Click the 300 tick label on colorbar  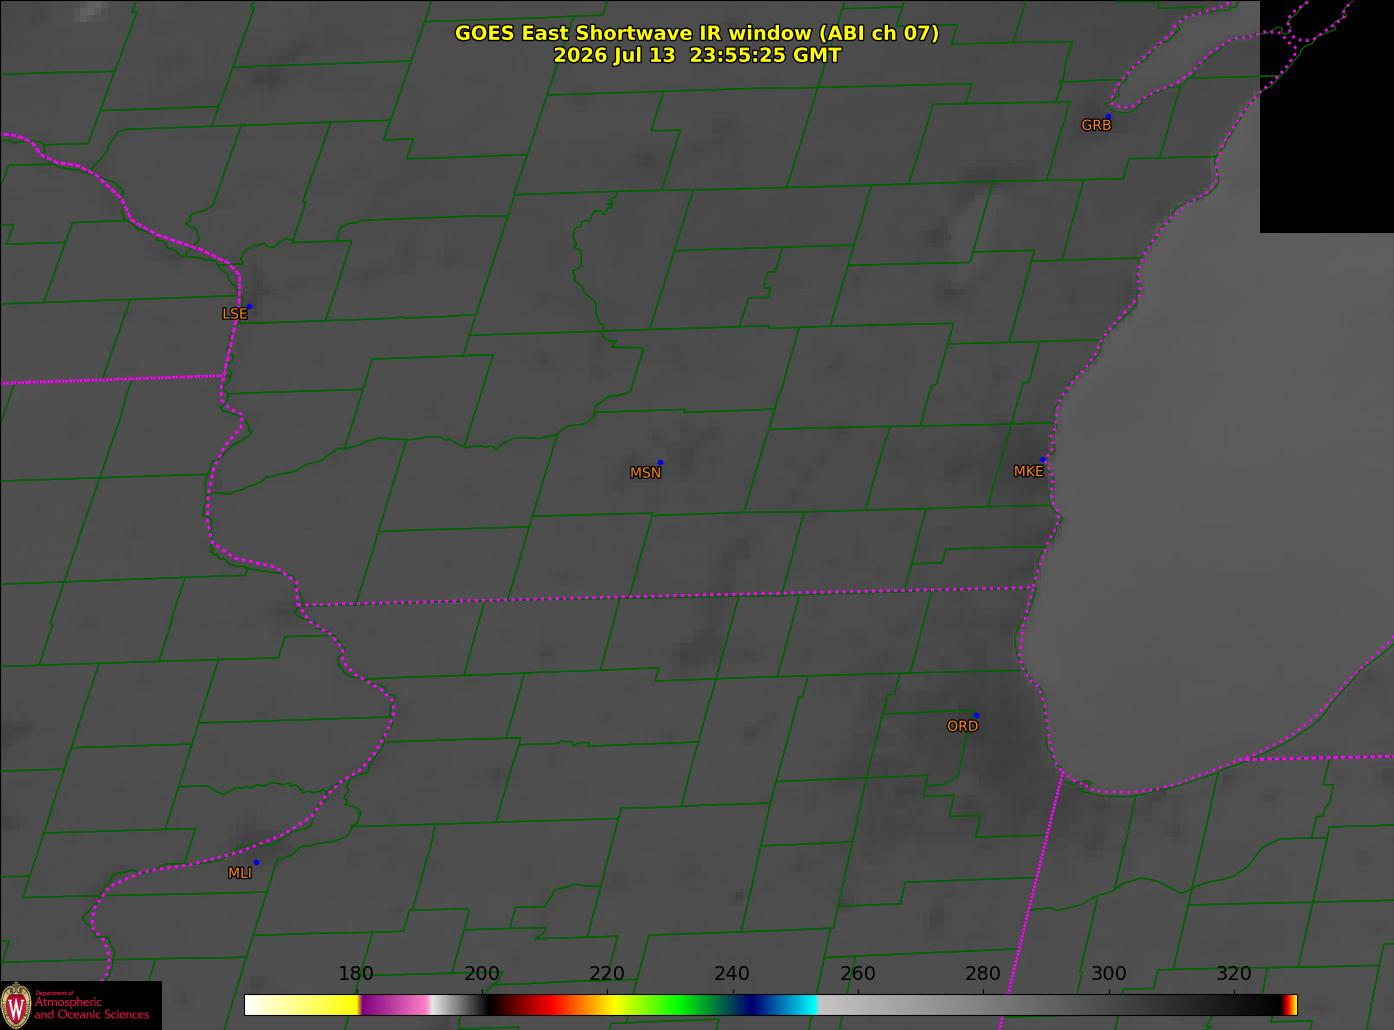1108,974
